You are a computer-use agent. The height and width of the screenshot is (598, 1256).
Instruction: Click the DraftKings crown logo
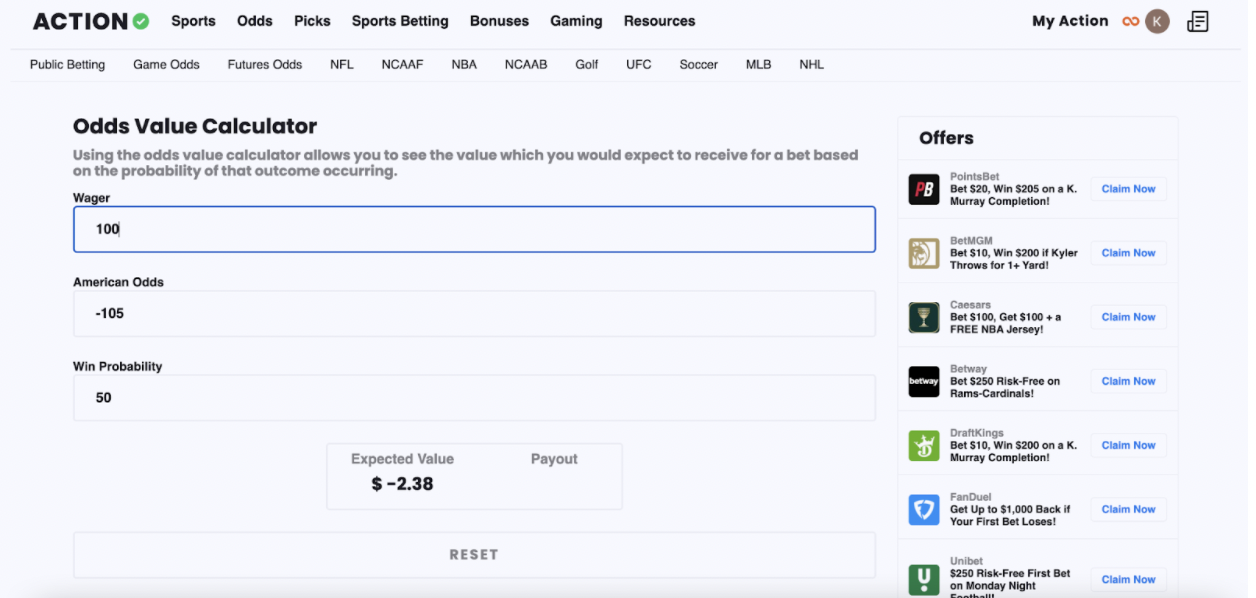point(924,445)
